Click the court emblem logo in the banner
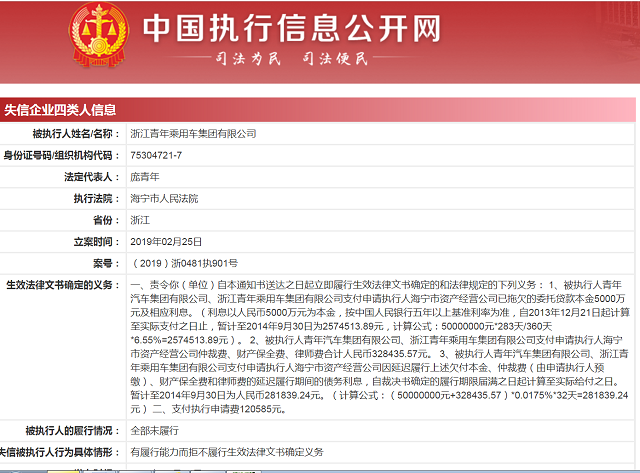Screen dimensions: 640x473 pos(99,35)
